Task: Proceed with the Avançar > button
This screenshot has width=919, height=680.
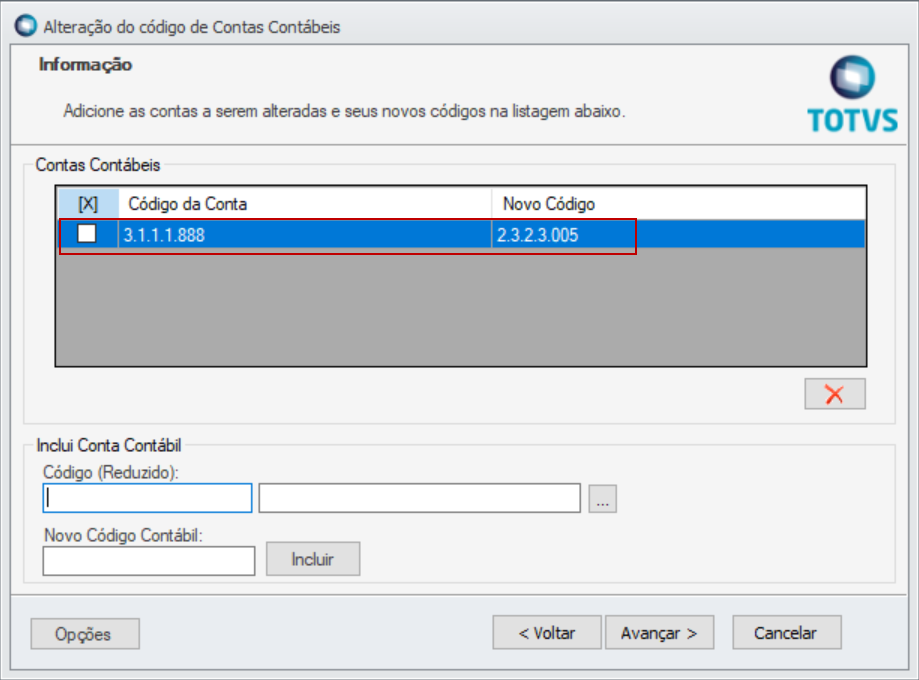Action: (x=659, y=633)
